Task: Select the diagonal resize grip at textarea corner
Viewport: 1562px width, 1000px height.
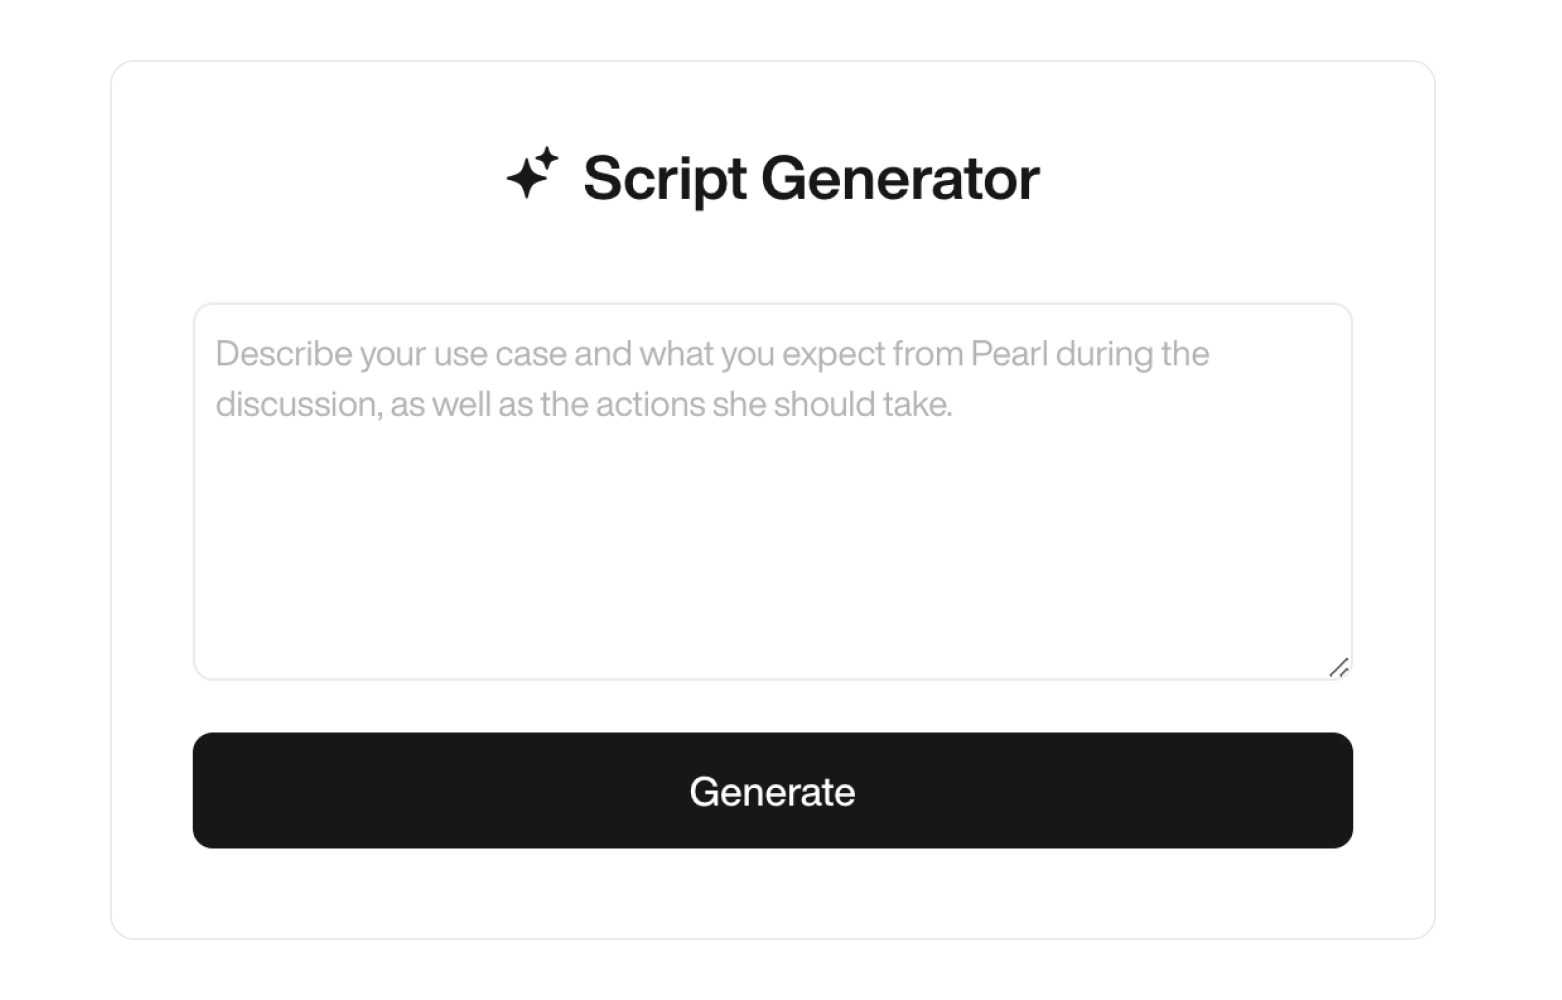Action: 1341,666
